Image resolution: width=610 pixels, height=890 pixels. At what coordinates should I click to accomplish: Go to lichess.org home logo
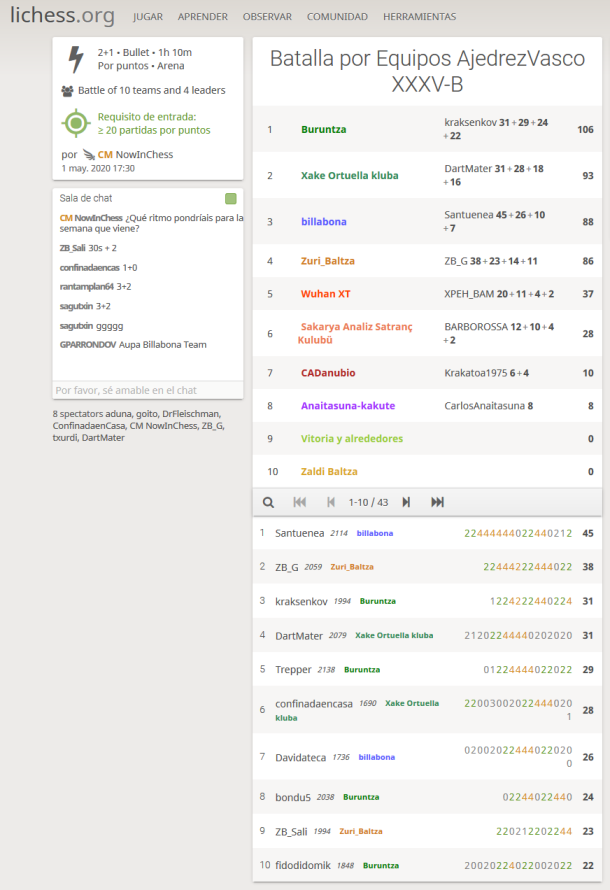coord(62,16)
